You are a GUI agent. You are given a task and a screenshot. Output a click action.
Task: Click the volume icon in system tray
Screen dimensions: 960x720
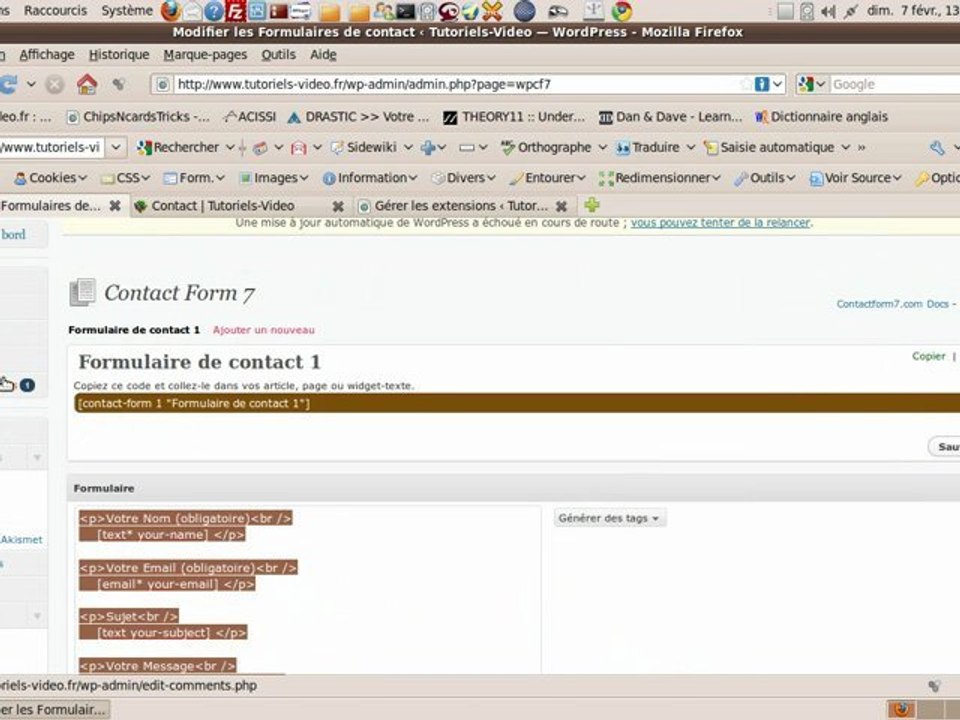point(828,11)
